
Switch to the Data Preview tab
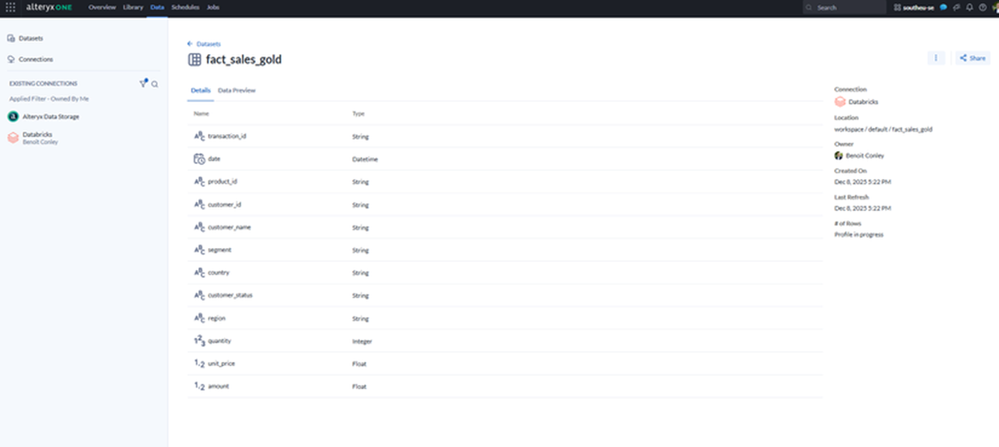236,90
